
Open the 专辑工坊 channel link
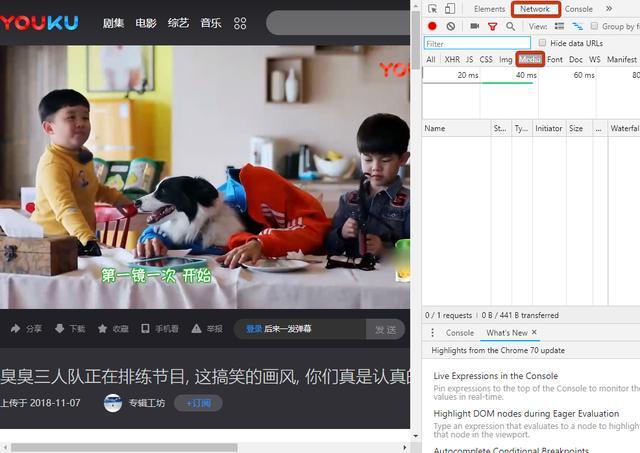[x=147, y=403]
